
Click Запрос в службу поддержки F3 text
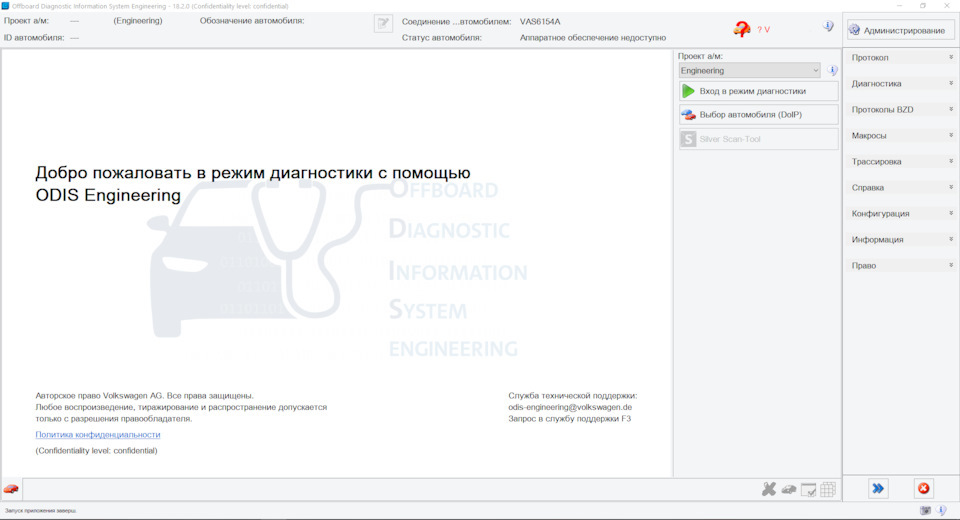pyautogui.click(x=569, y=419)
